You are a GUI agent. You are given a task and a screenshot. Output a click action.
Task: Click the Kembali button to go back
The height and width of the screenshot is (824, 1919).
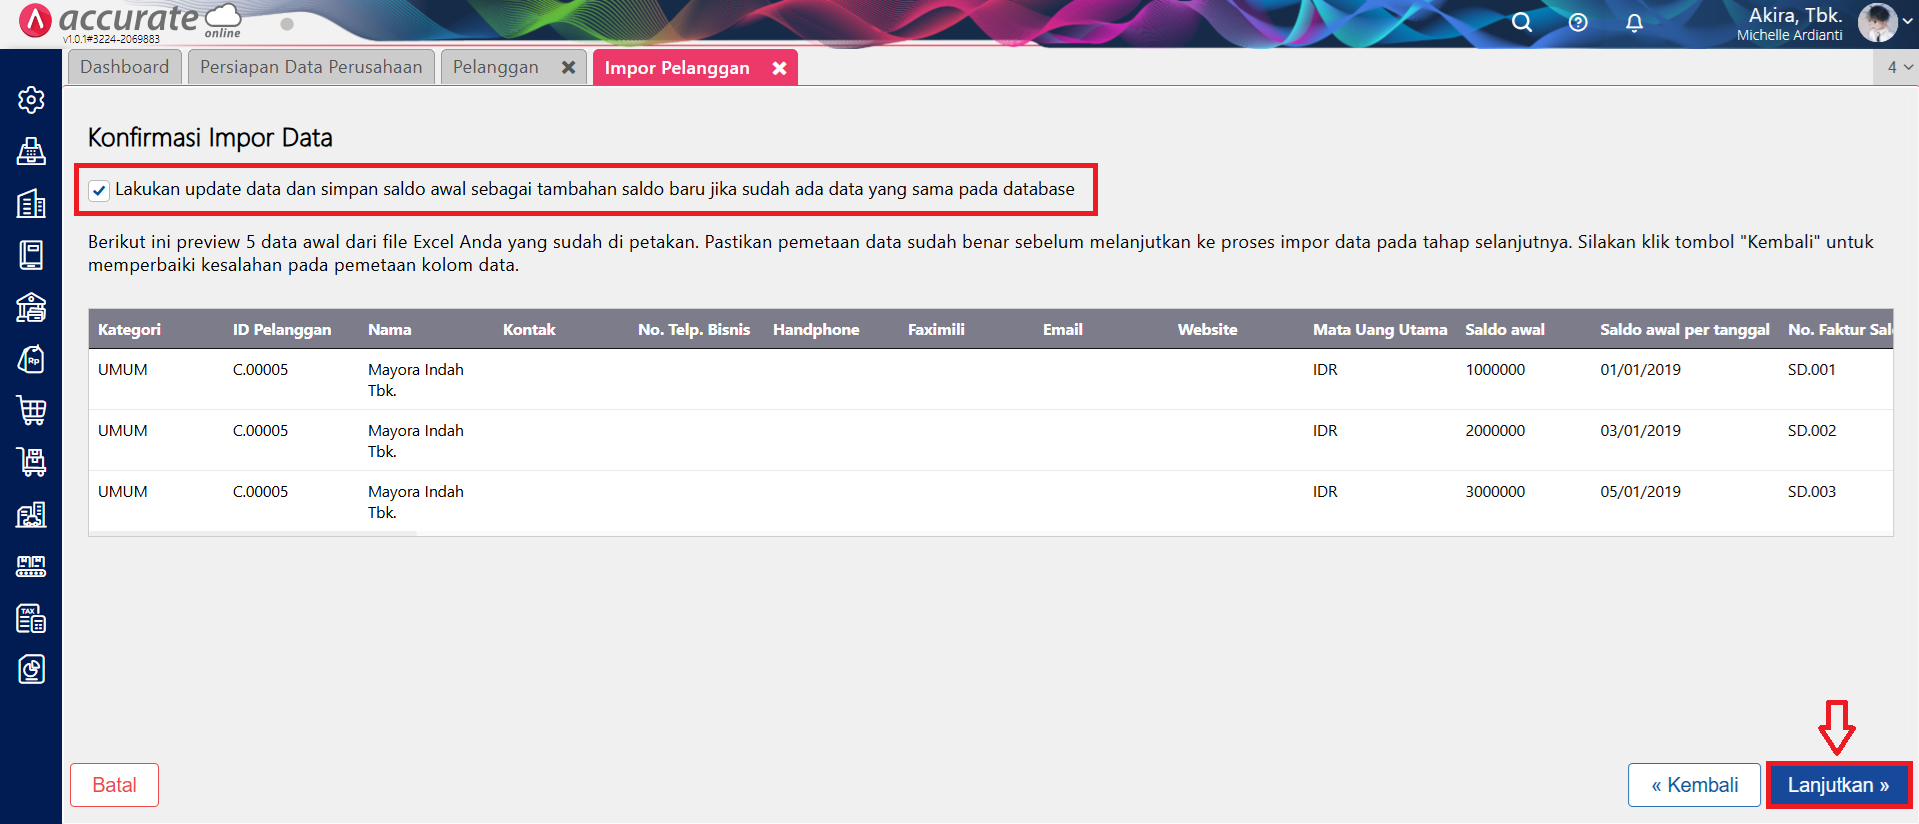tap(1694, 785)
